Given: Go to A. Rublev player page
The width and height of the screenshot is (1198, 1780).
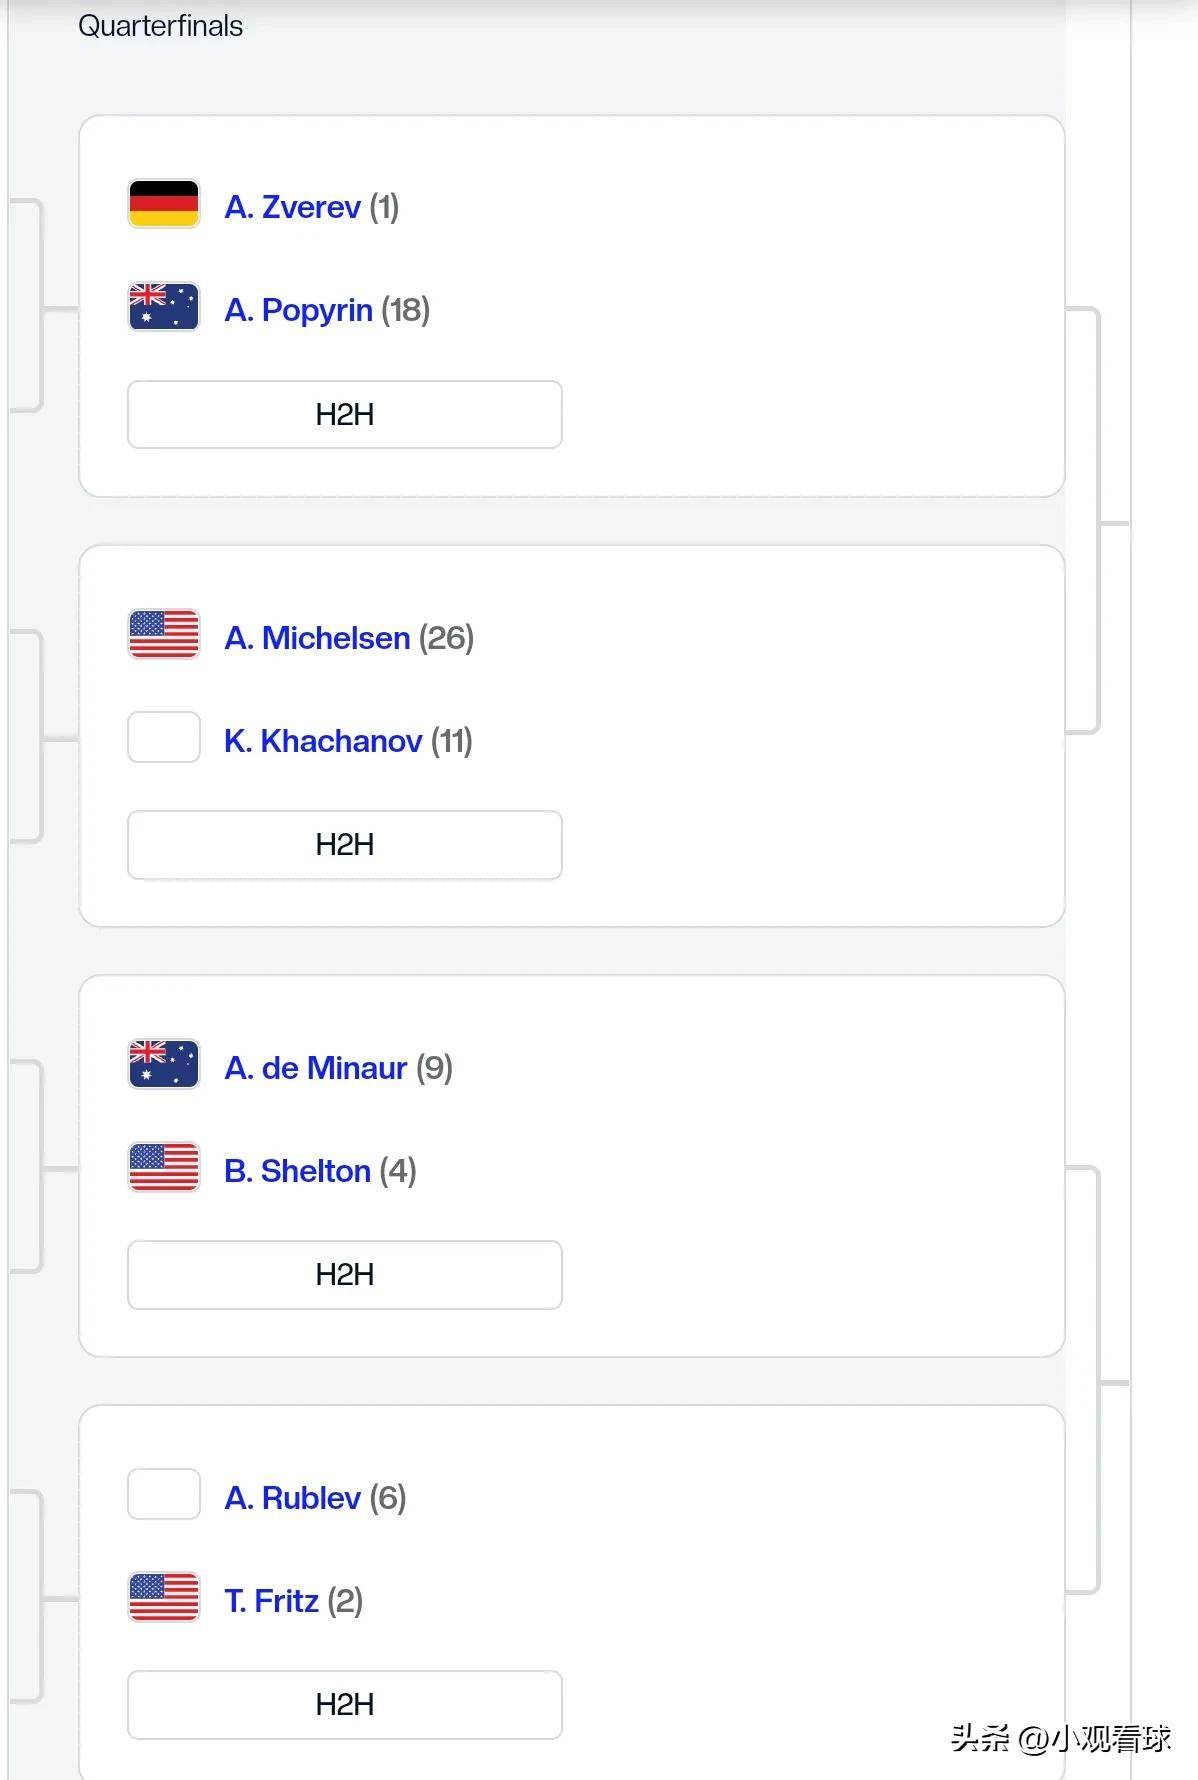Looking at the screenshot, I should pyautogui.click(x=292, y=1498).
